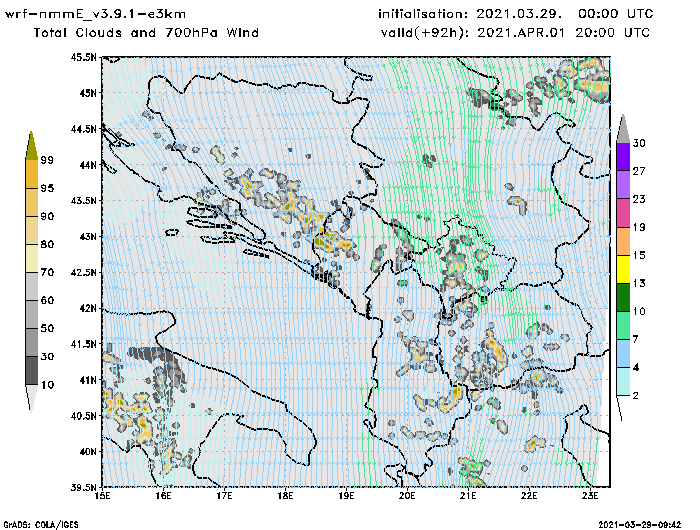The image size is (700, 530).
Task: Pick the 80–90 tan cloud legend swatch
Action: [x=32, y=230]
